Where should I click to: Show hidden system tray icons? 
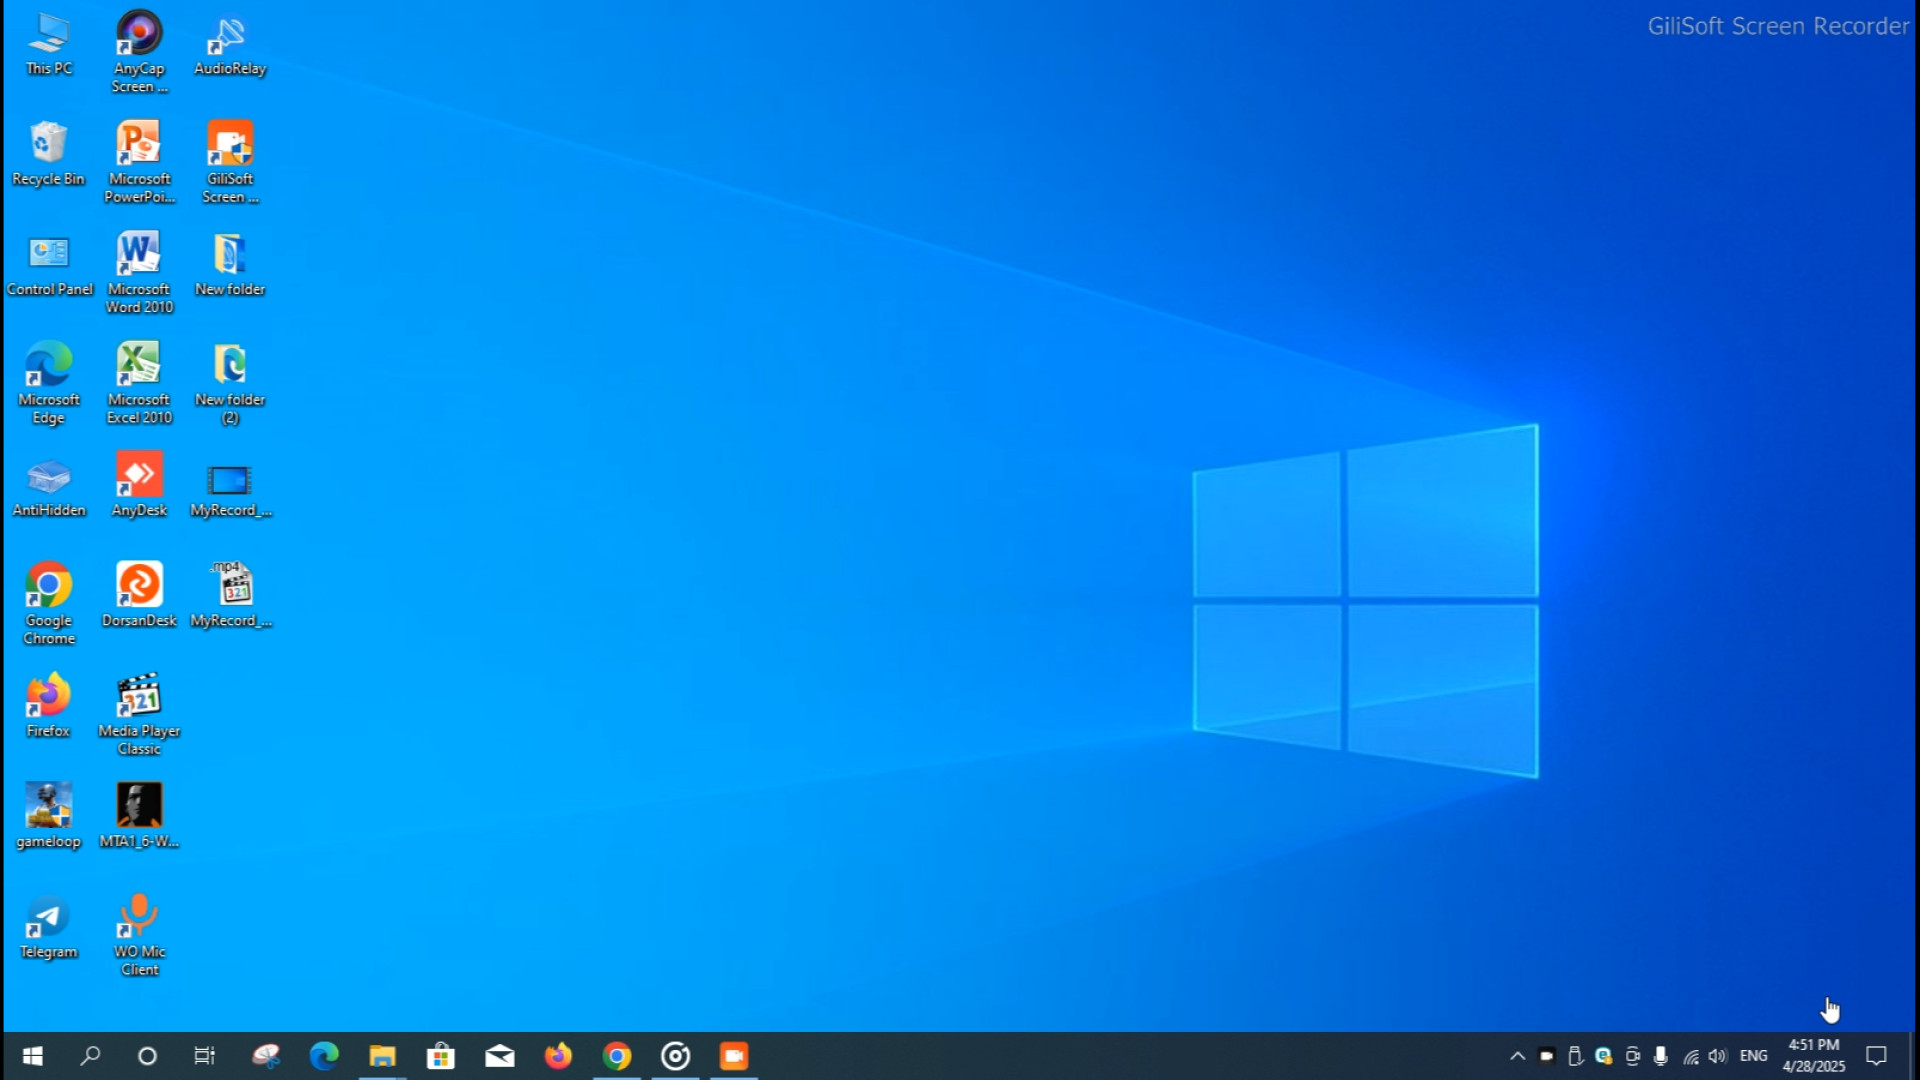pos(1517,1056)
